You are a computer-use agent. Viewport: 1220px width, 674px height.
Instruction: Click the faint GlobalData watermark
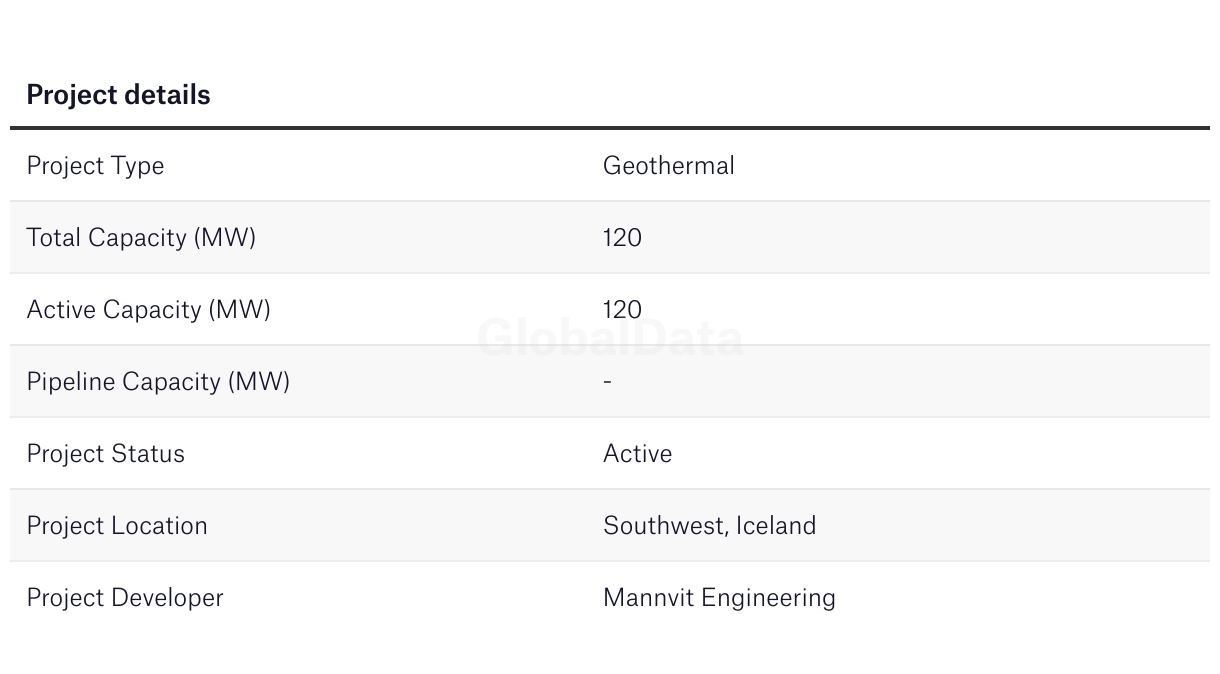coord(610,340)
